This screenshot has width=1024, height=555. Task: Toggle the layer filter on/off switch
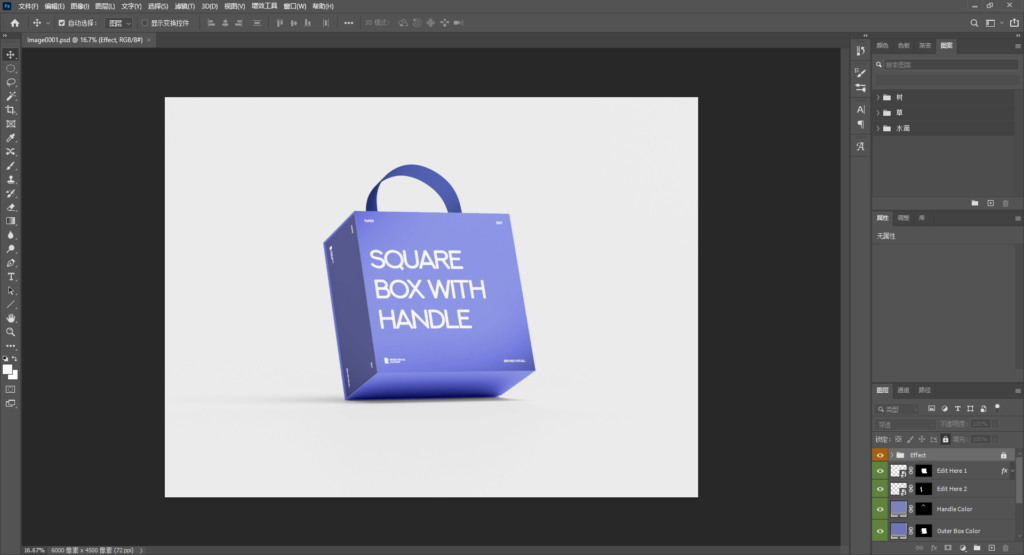click(x=997, y=407)
